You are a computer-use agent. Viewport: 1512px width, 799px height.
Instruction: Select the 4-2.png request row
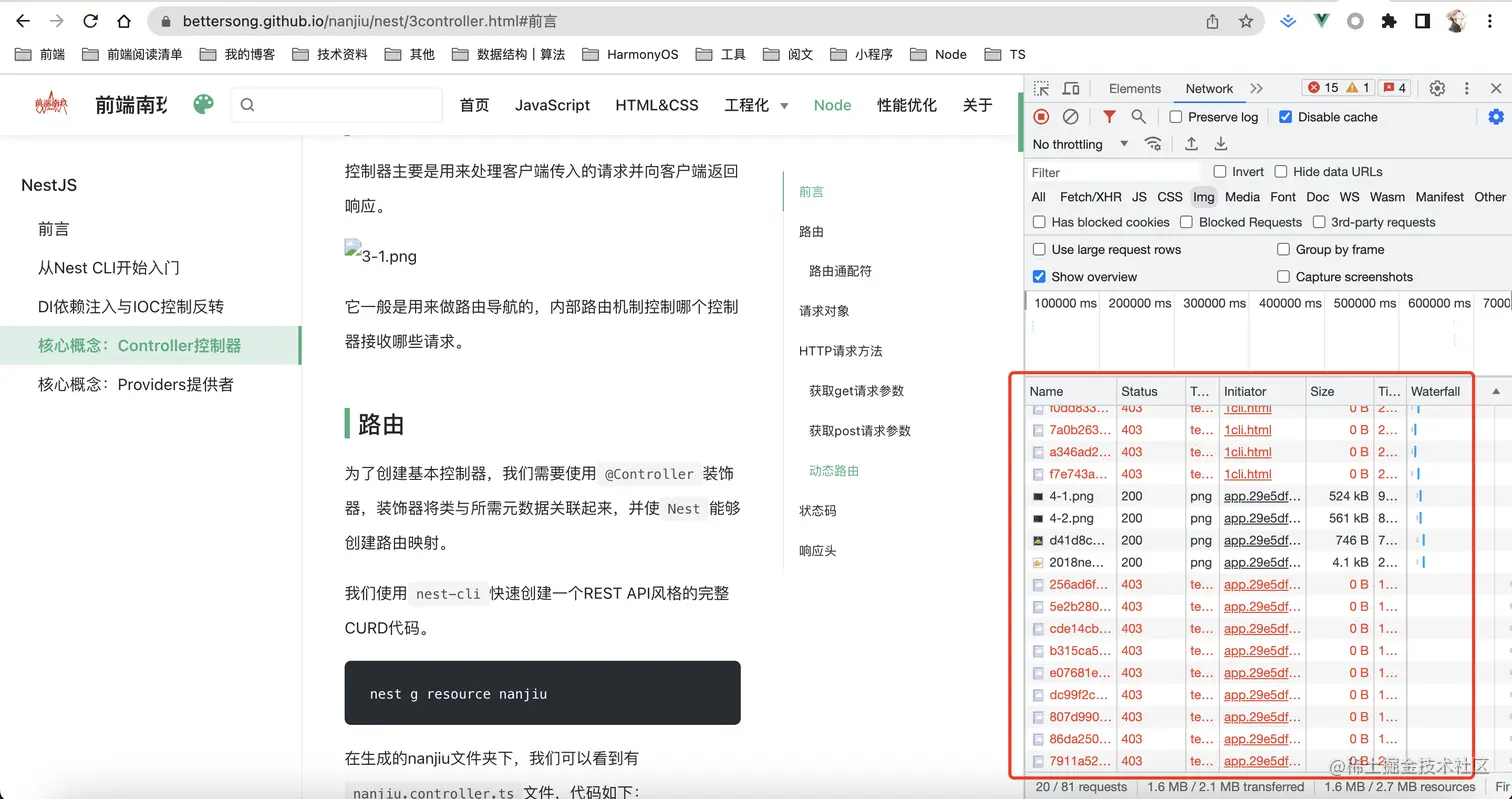(1249, 518)
